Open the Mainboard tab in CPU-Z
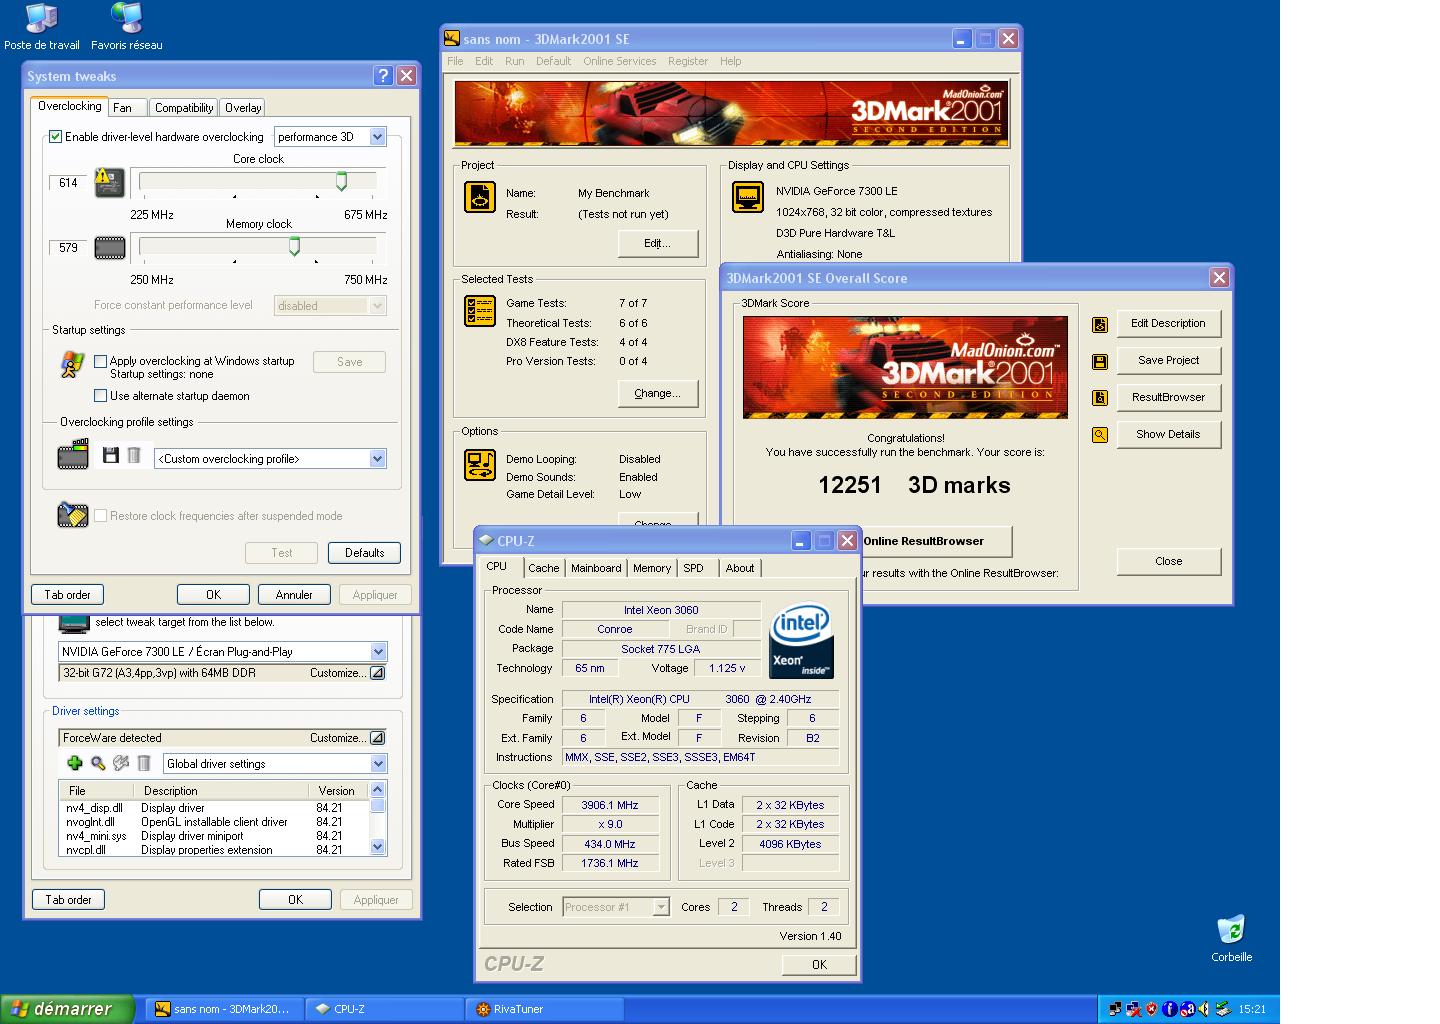The height and width of the screenshot is (1024, 1440). tap(596, 568)
